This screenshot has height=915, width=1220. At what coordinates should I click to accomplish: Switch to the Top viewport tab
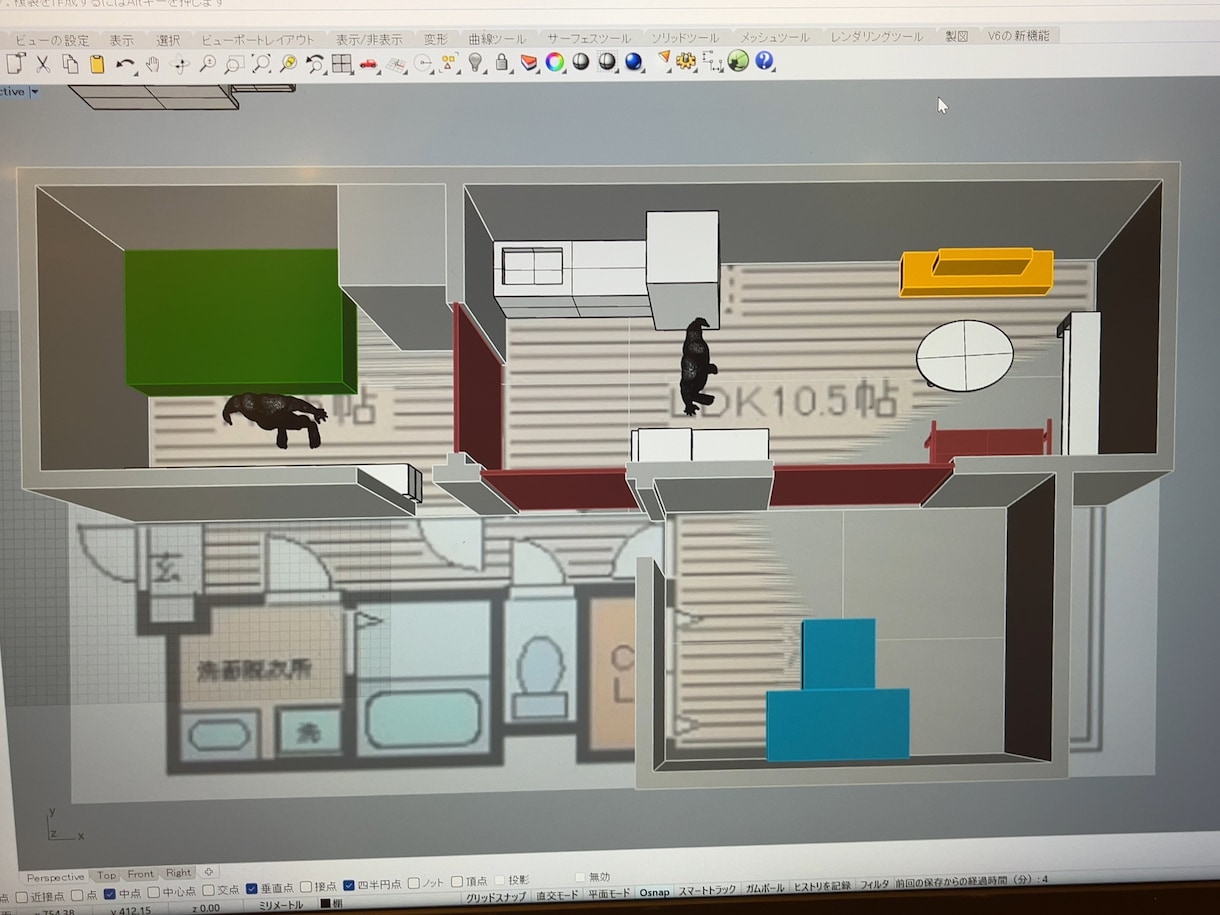point(106,875)
